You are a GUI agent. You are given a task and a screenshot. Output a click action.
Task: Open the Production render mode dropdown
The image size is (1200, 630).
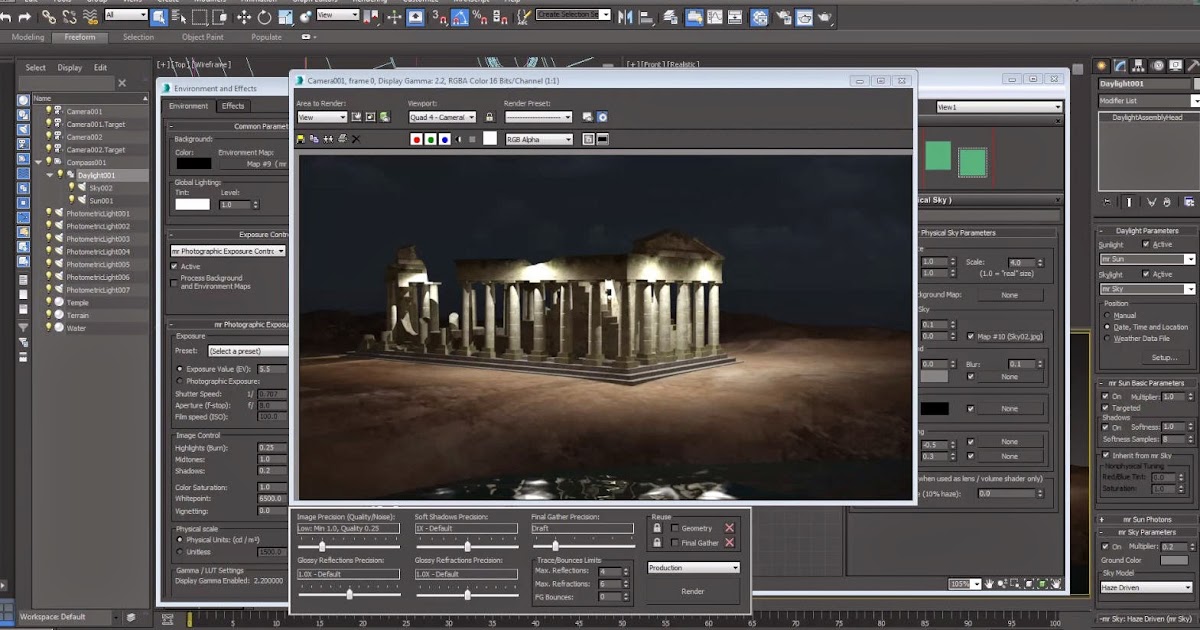pos(693,567)
